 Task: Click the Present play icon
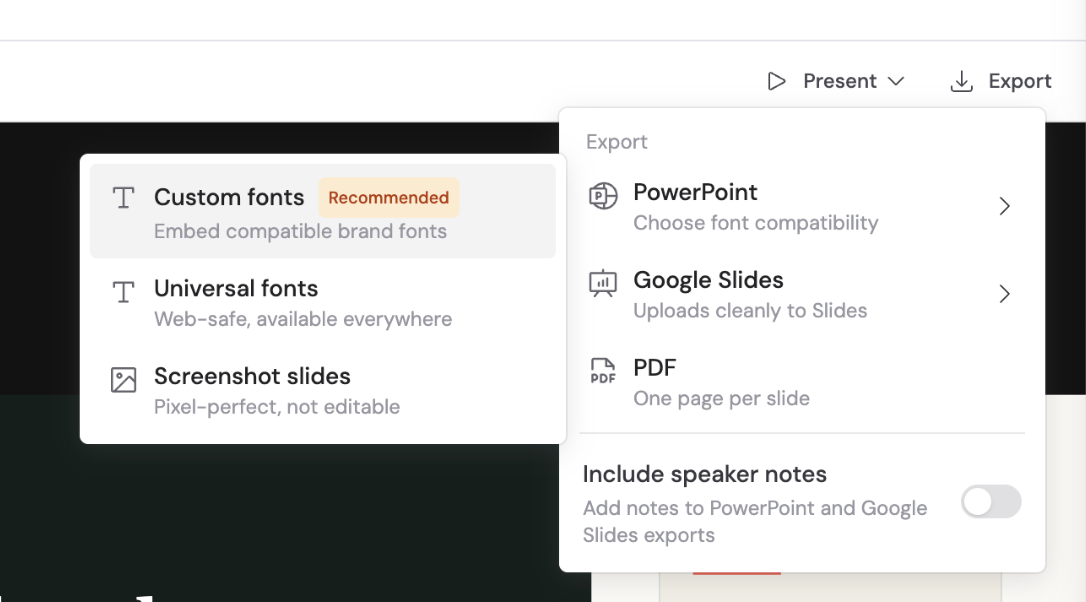(776, 81)
